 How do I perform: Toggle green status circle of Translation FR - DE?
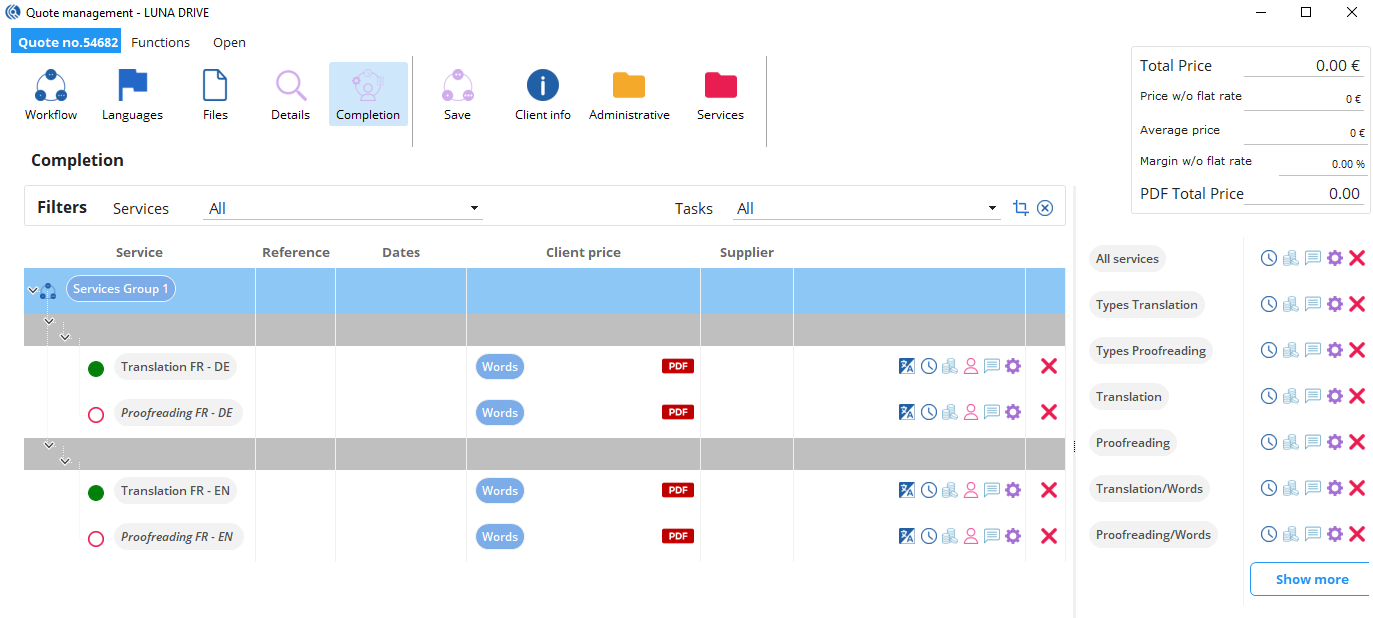[x=96, y=369]
